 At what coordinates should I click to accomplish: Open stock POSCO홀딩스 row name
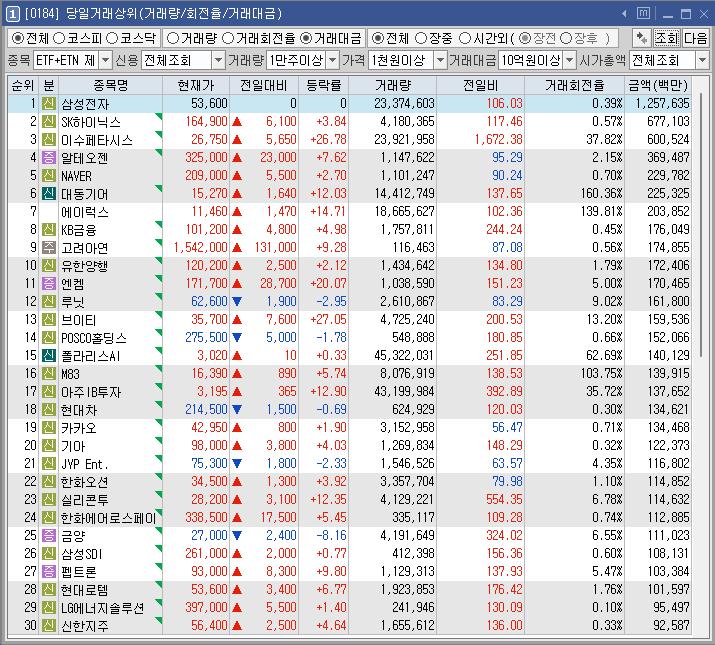(x=93, y=338)
